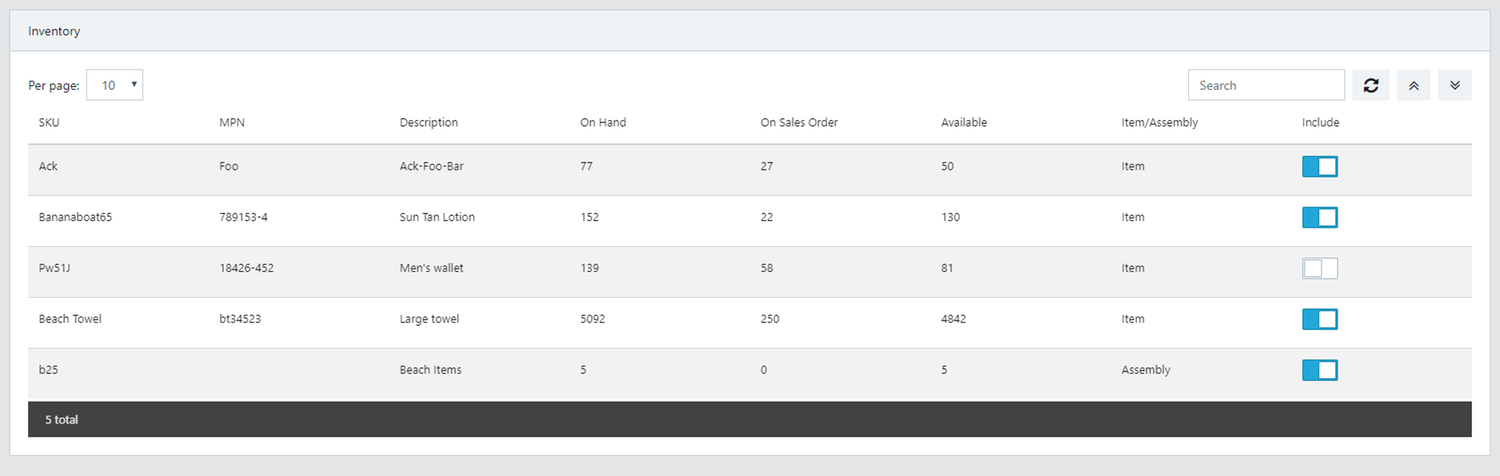
Task: Click On Sales Order value 58
Action: [767, 268]
